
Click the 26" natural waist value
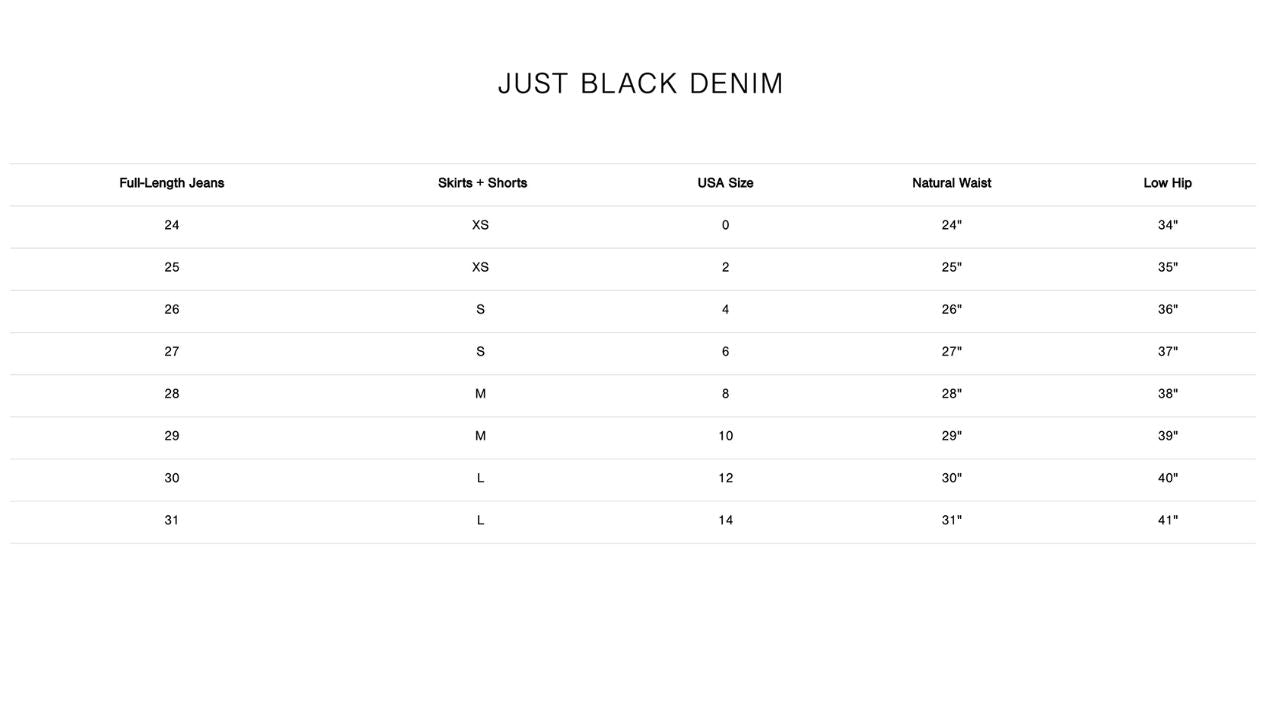(951, 310)
